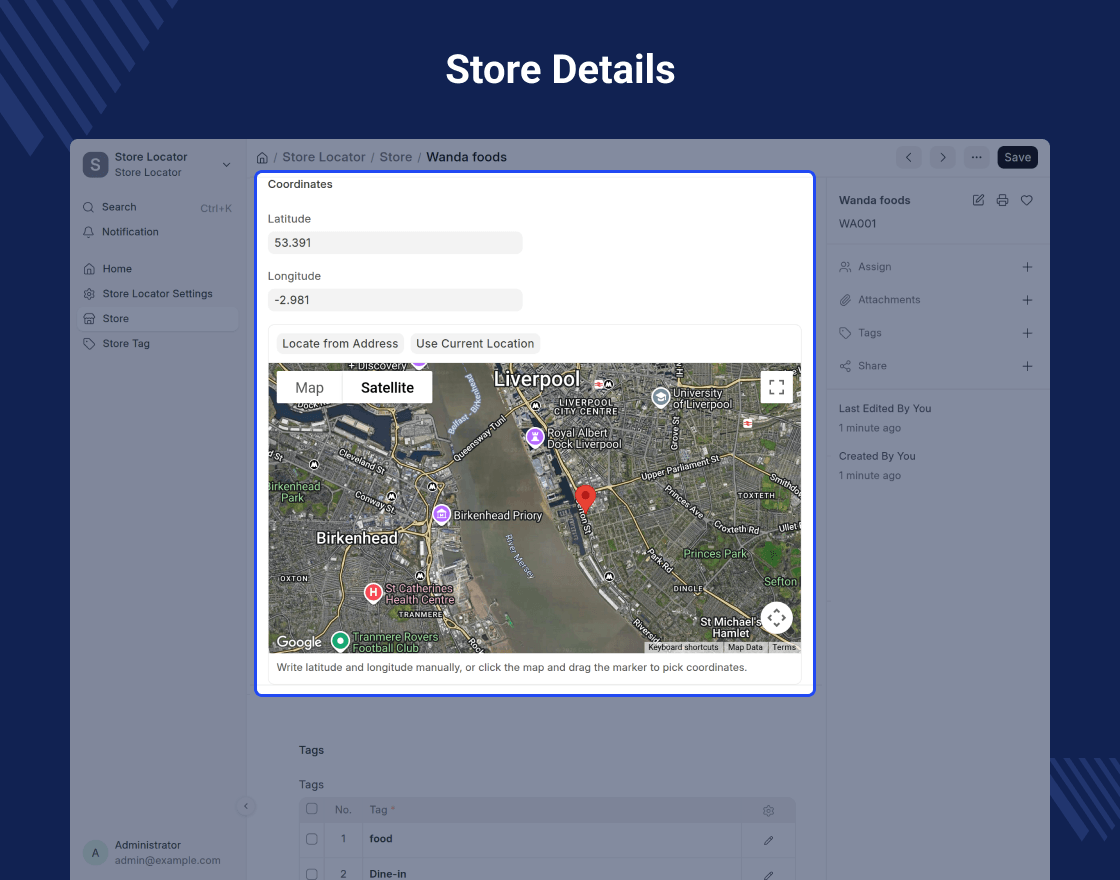Click Map Data link on map

[x=745, y=647]
